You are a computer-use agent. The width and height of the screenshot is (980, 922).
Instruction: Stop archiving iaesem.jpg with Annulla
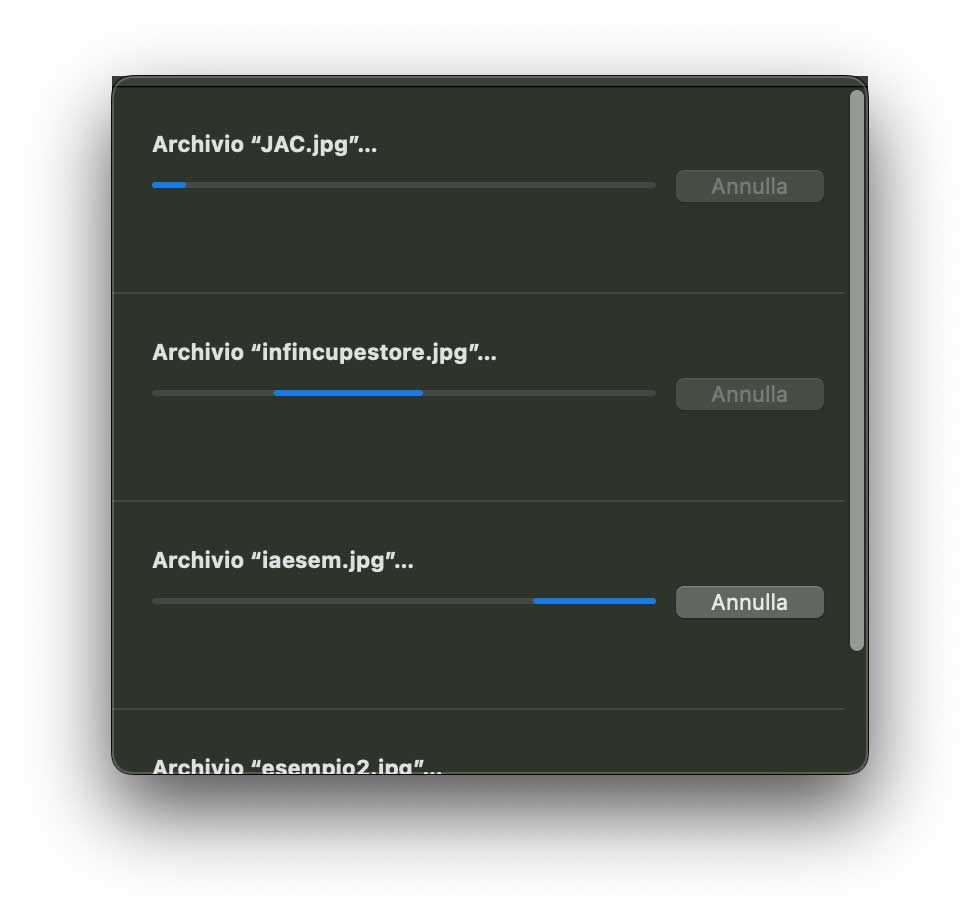point(749,602)
